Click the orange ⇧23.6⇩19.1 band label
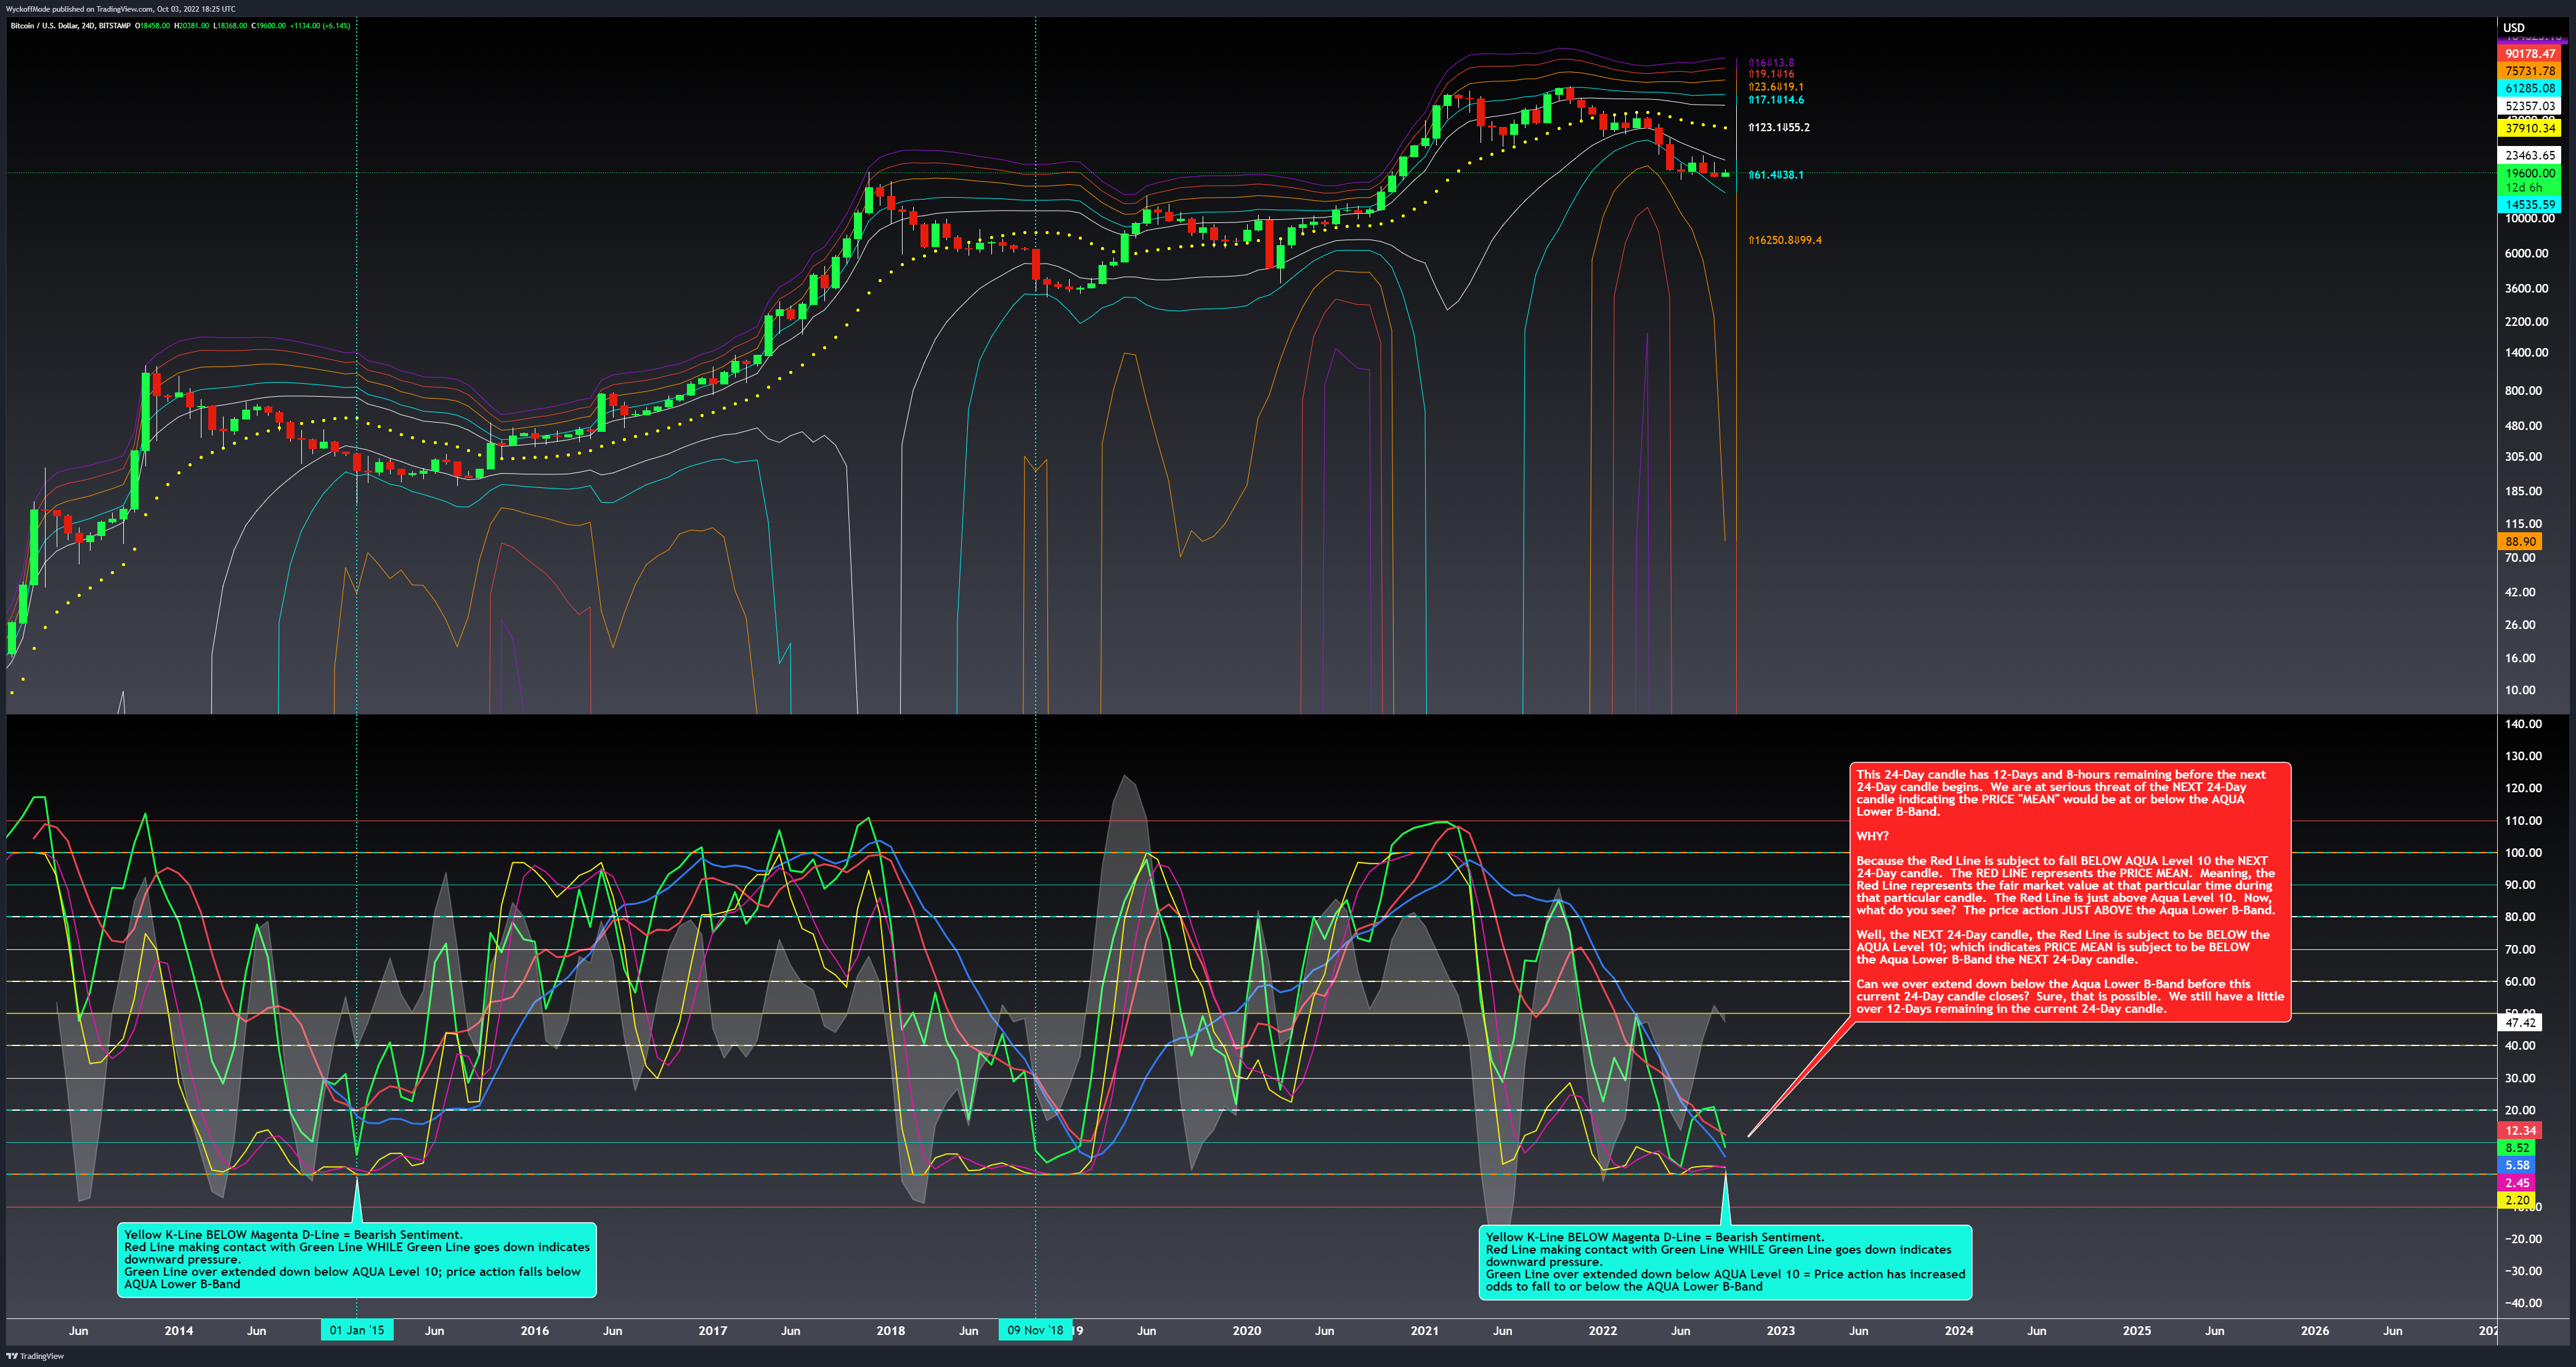The width and height of the screenshot is (2576, 1367). point(1776,87)
